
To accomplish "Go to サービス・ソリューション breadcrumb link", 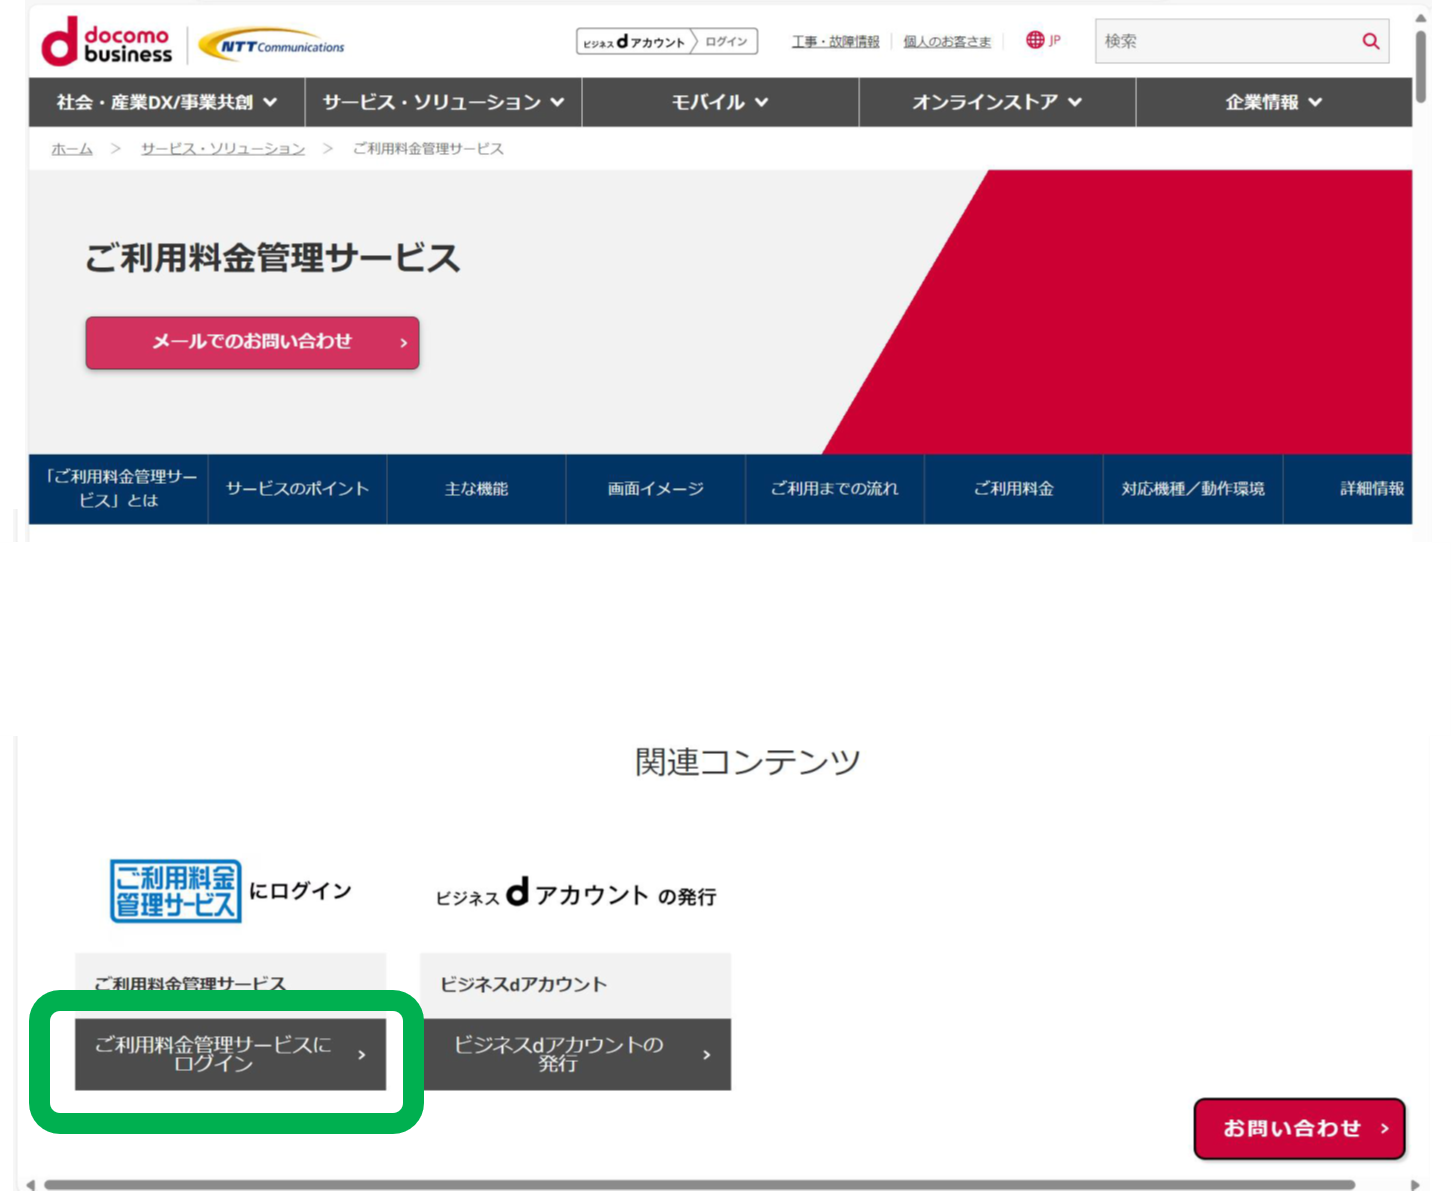I will pyautogui.click(x=223, y=148).
